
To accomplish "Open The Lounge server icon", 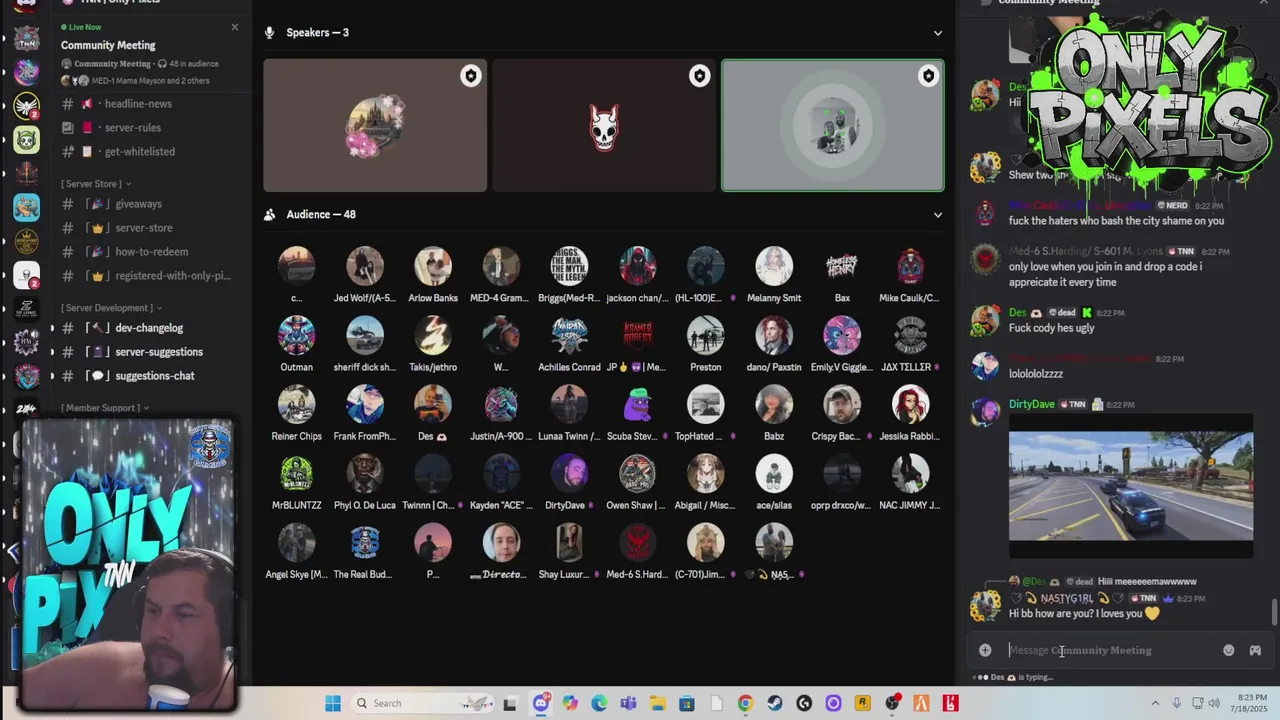I will click(27, 308).
